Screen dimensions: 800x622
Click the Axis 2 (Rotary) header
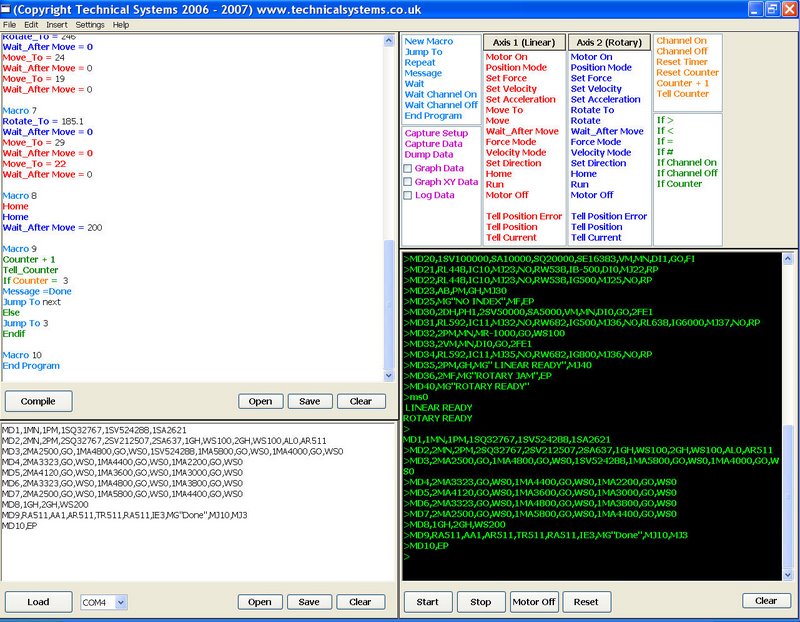tap(608, 43)
